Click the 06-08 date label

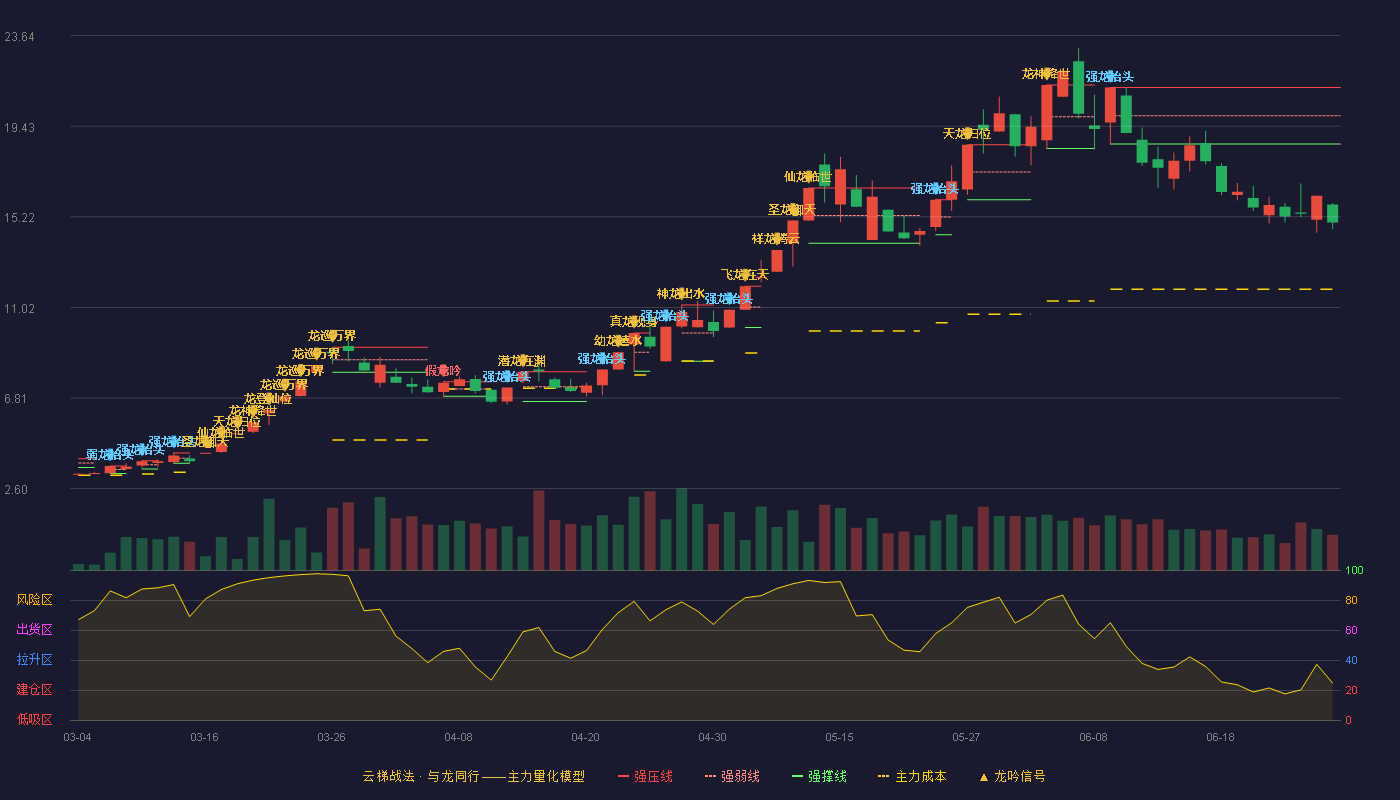click(x=1093, y=737)
